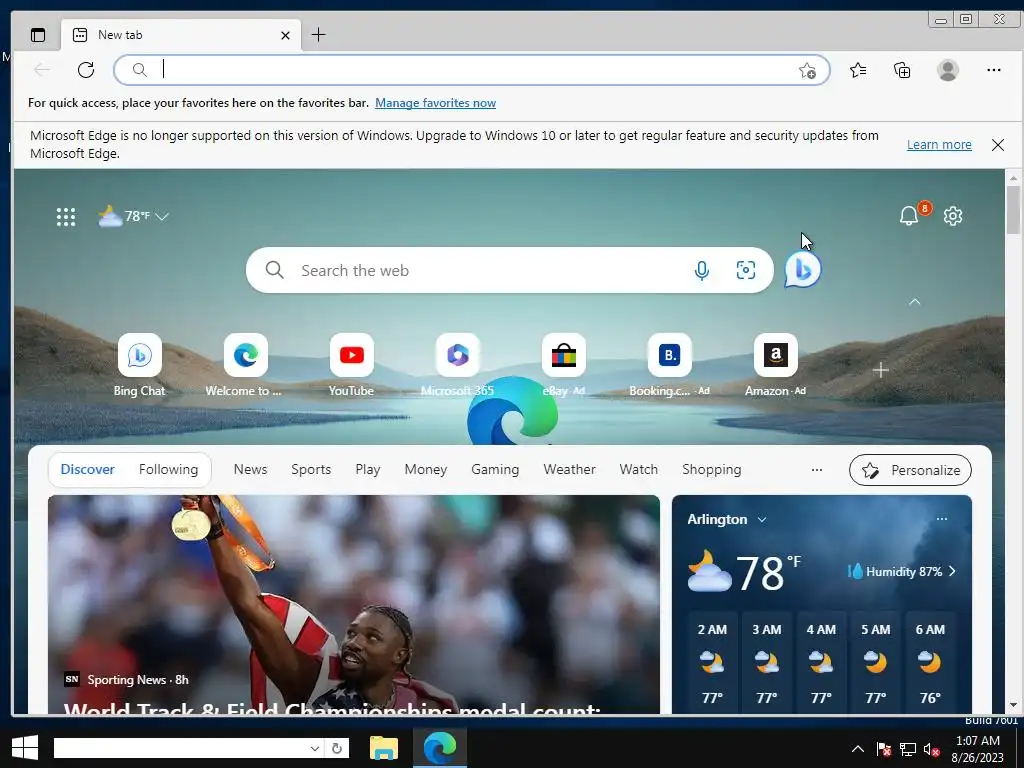Screen dimensions: 1024x768
Task: Open the Collections icon
Action: click(x=903, y=70)
